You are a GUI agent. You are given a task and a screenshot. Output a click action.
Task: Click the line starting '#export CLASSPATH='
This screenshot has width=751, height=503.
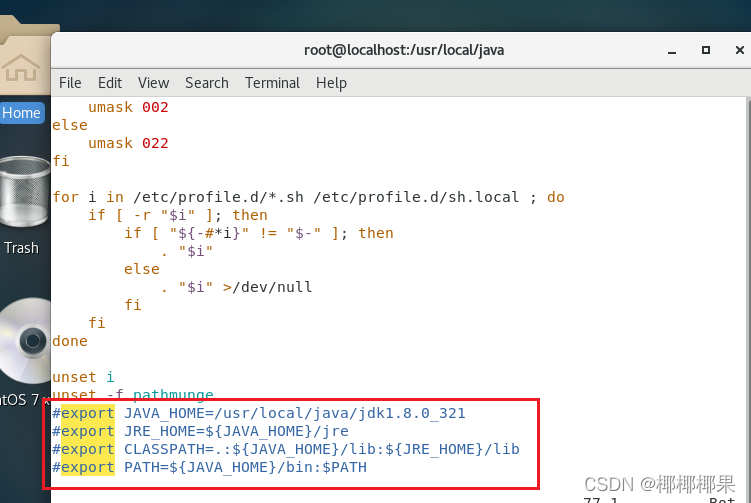tap(286, 449)
